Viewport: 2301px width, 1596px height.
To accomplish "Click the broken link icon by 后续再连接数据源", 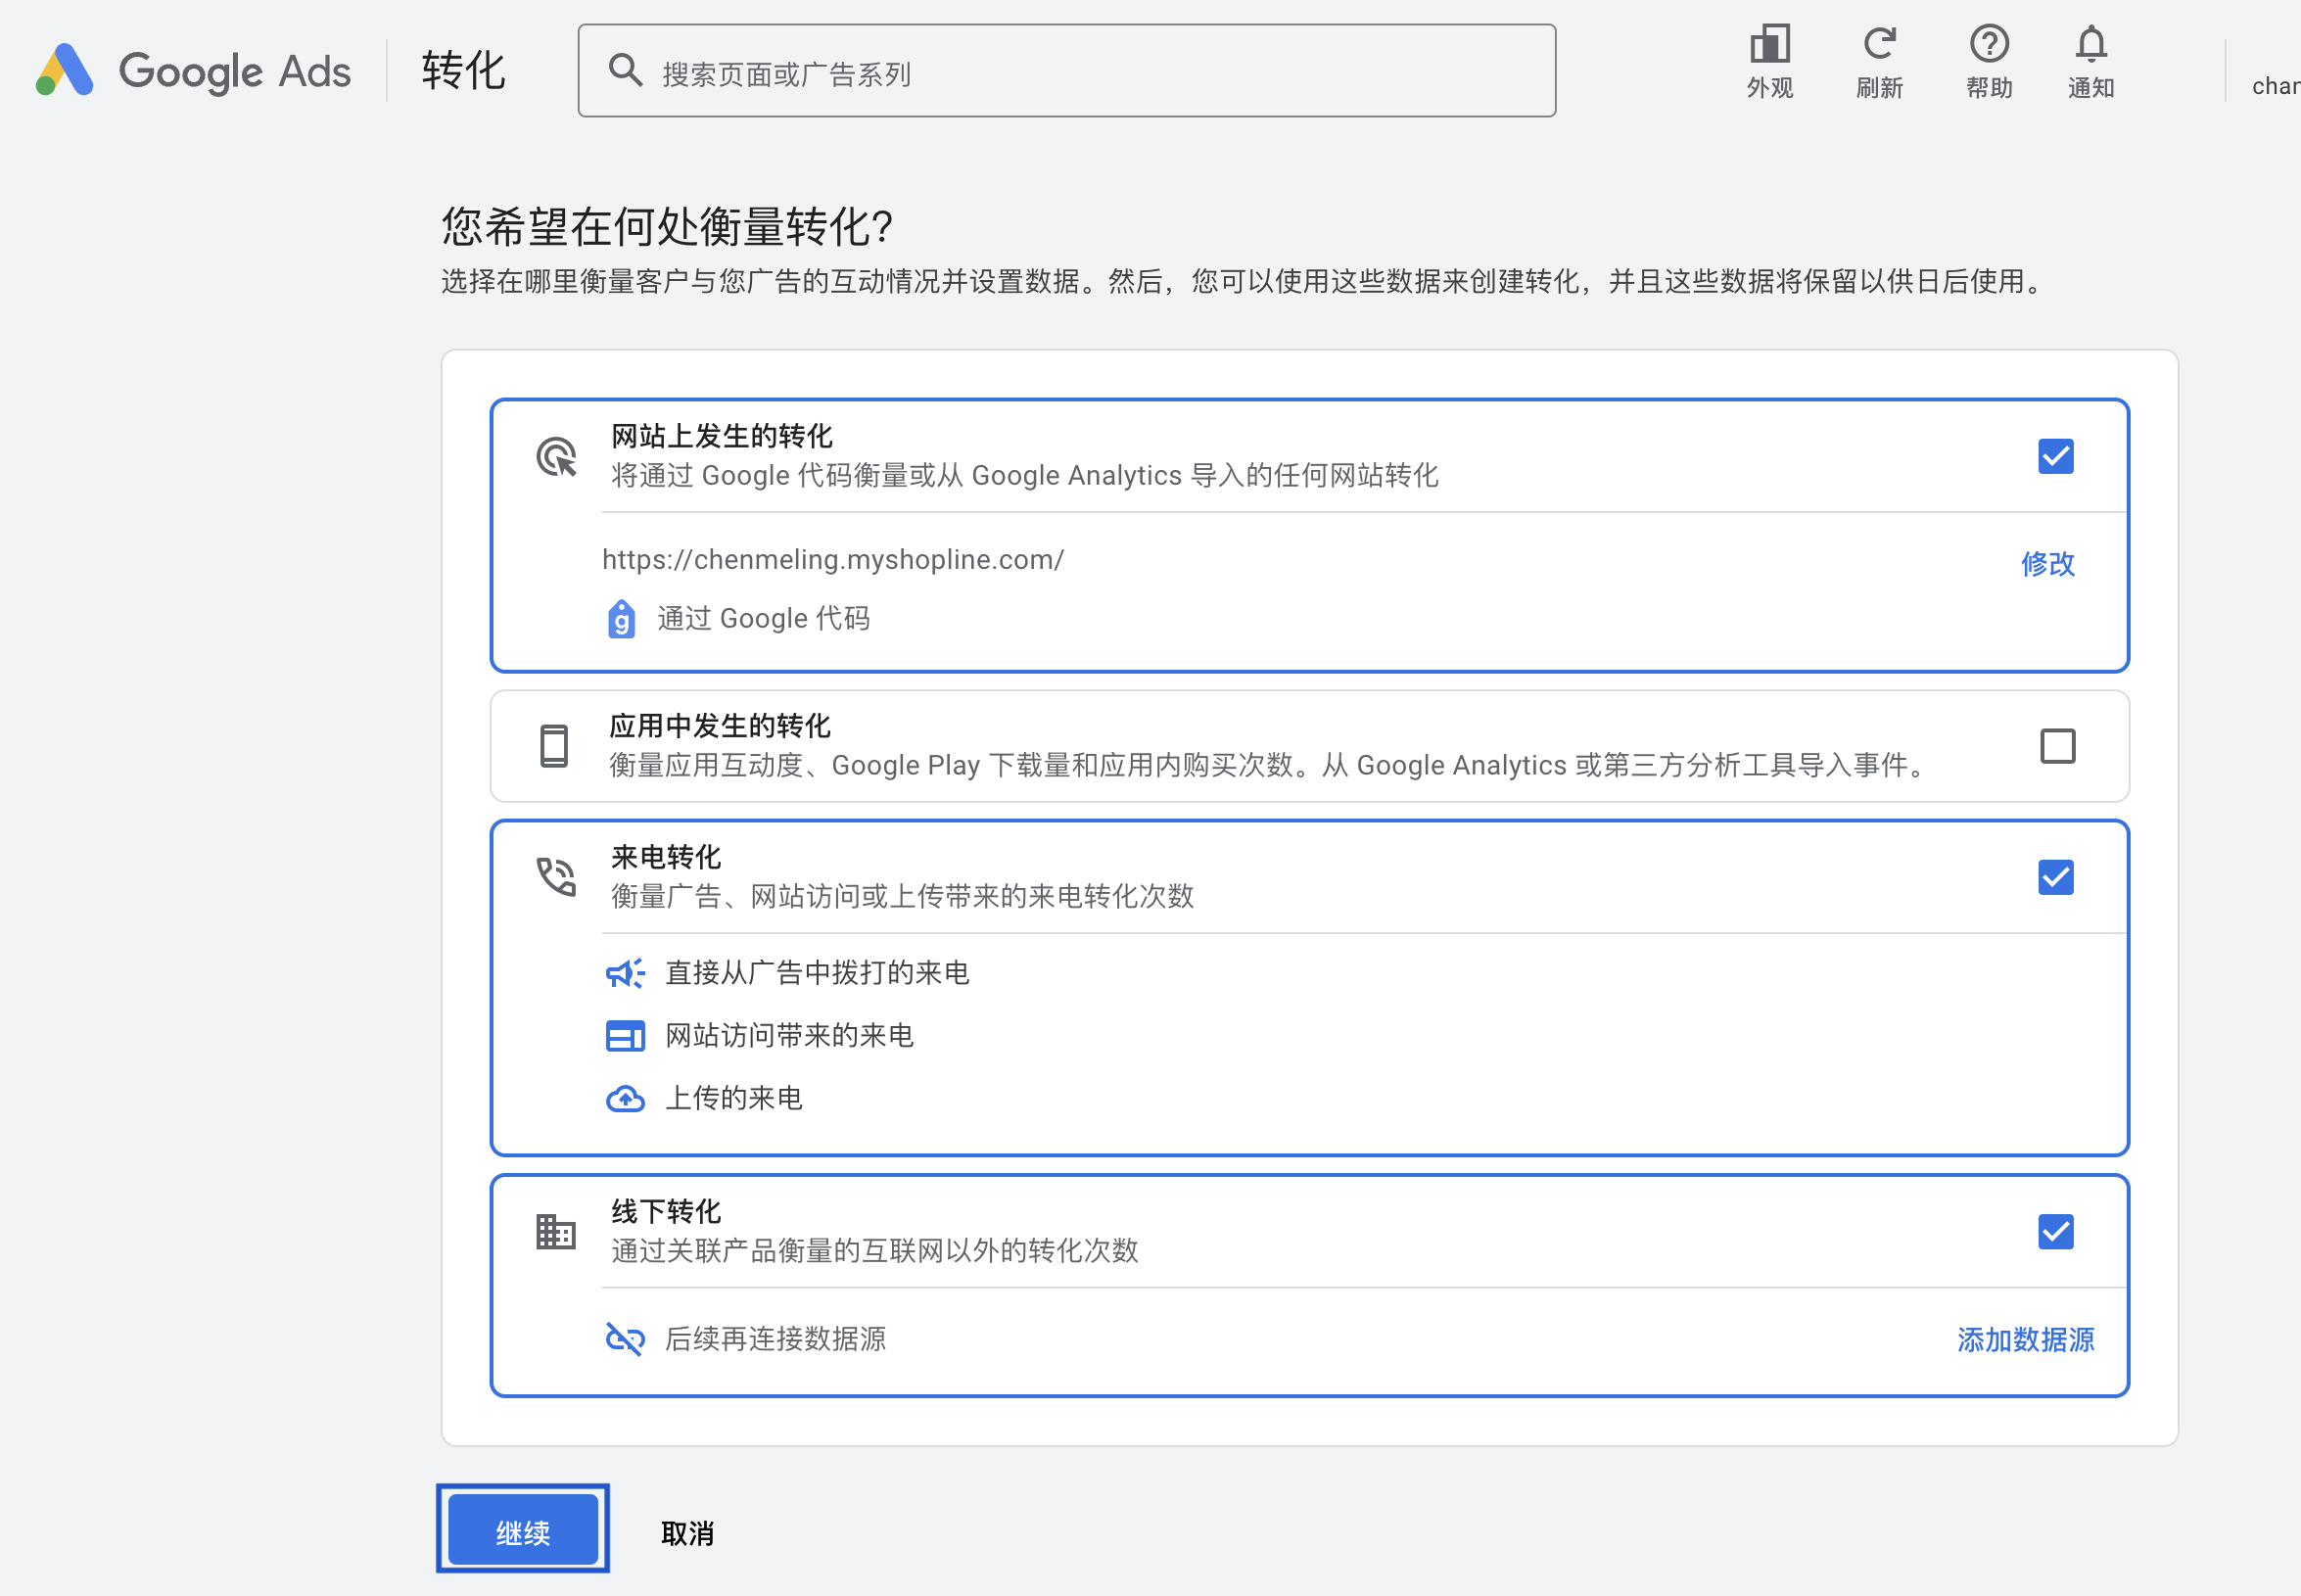I will click(625, 1339).
